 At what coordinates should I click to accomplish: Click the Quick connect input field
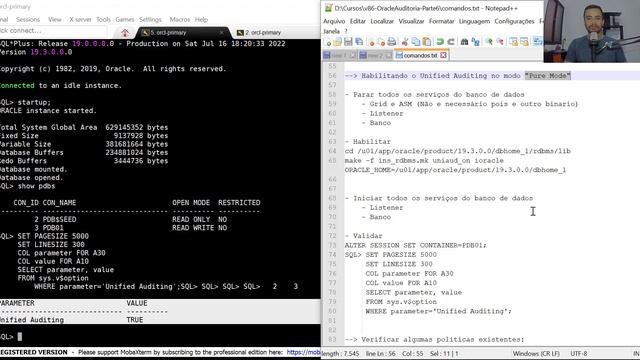pyautogui.click(x=53, y=31)
